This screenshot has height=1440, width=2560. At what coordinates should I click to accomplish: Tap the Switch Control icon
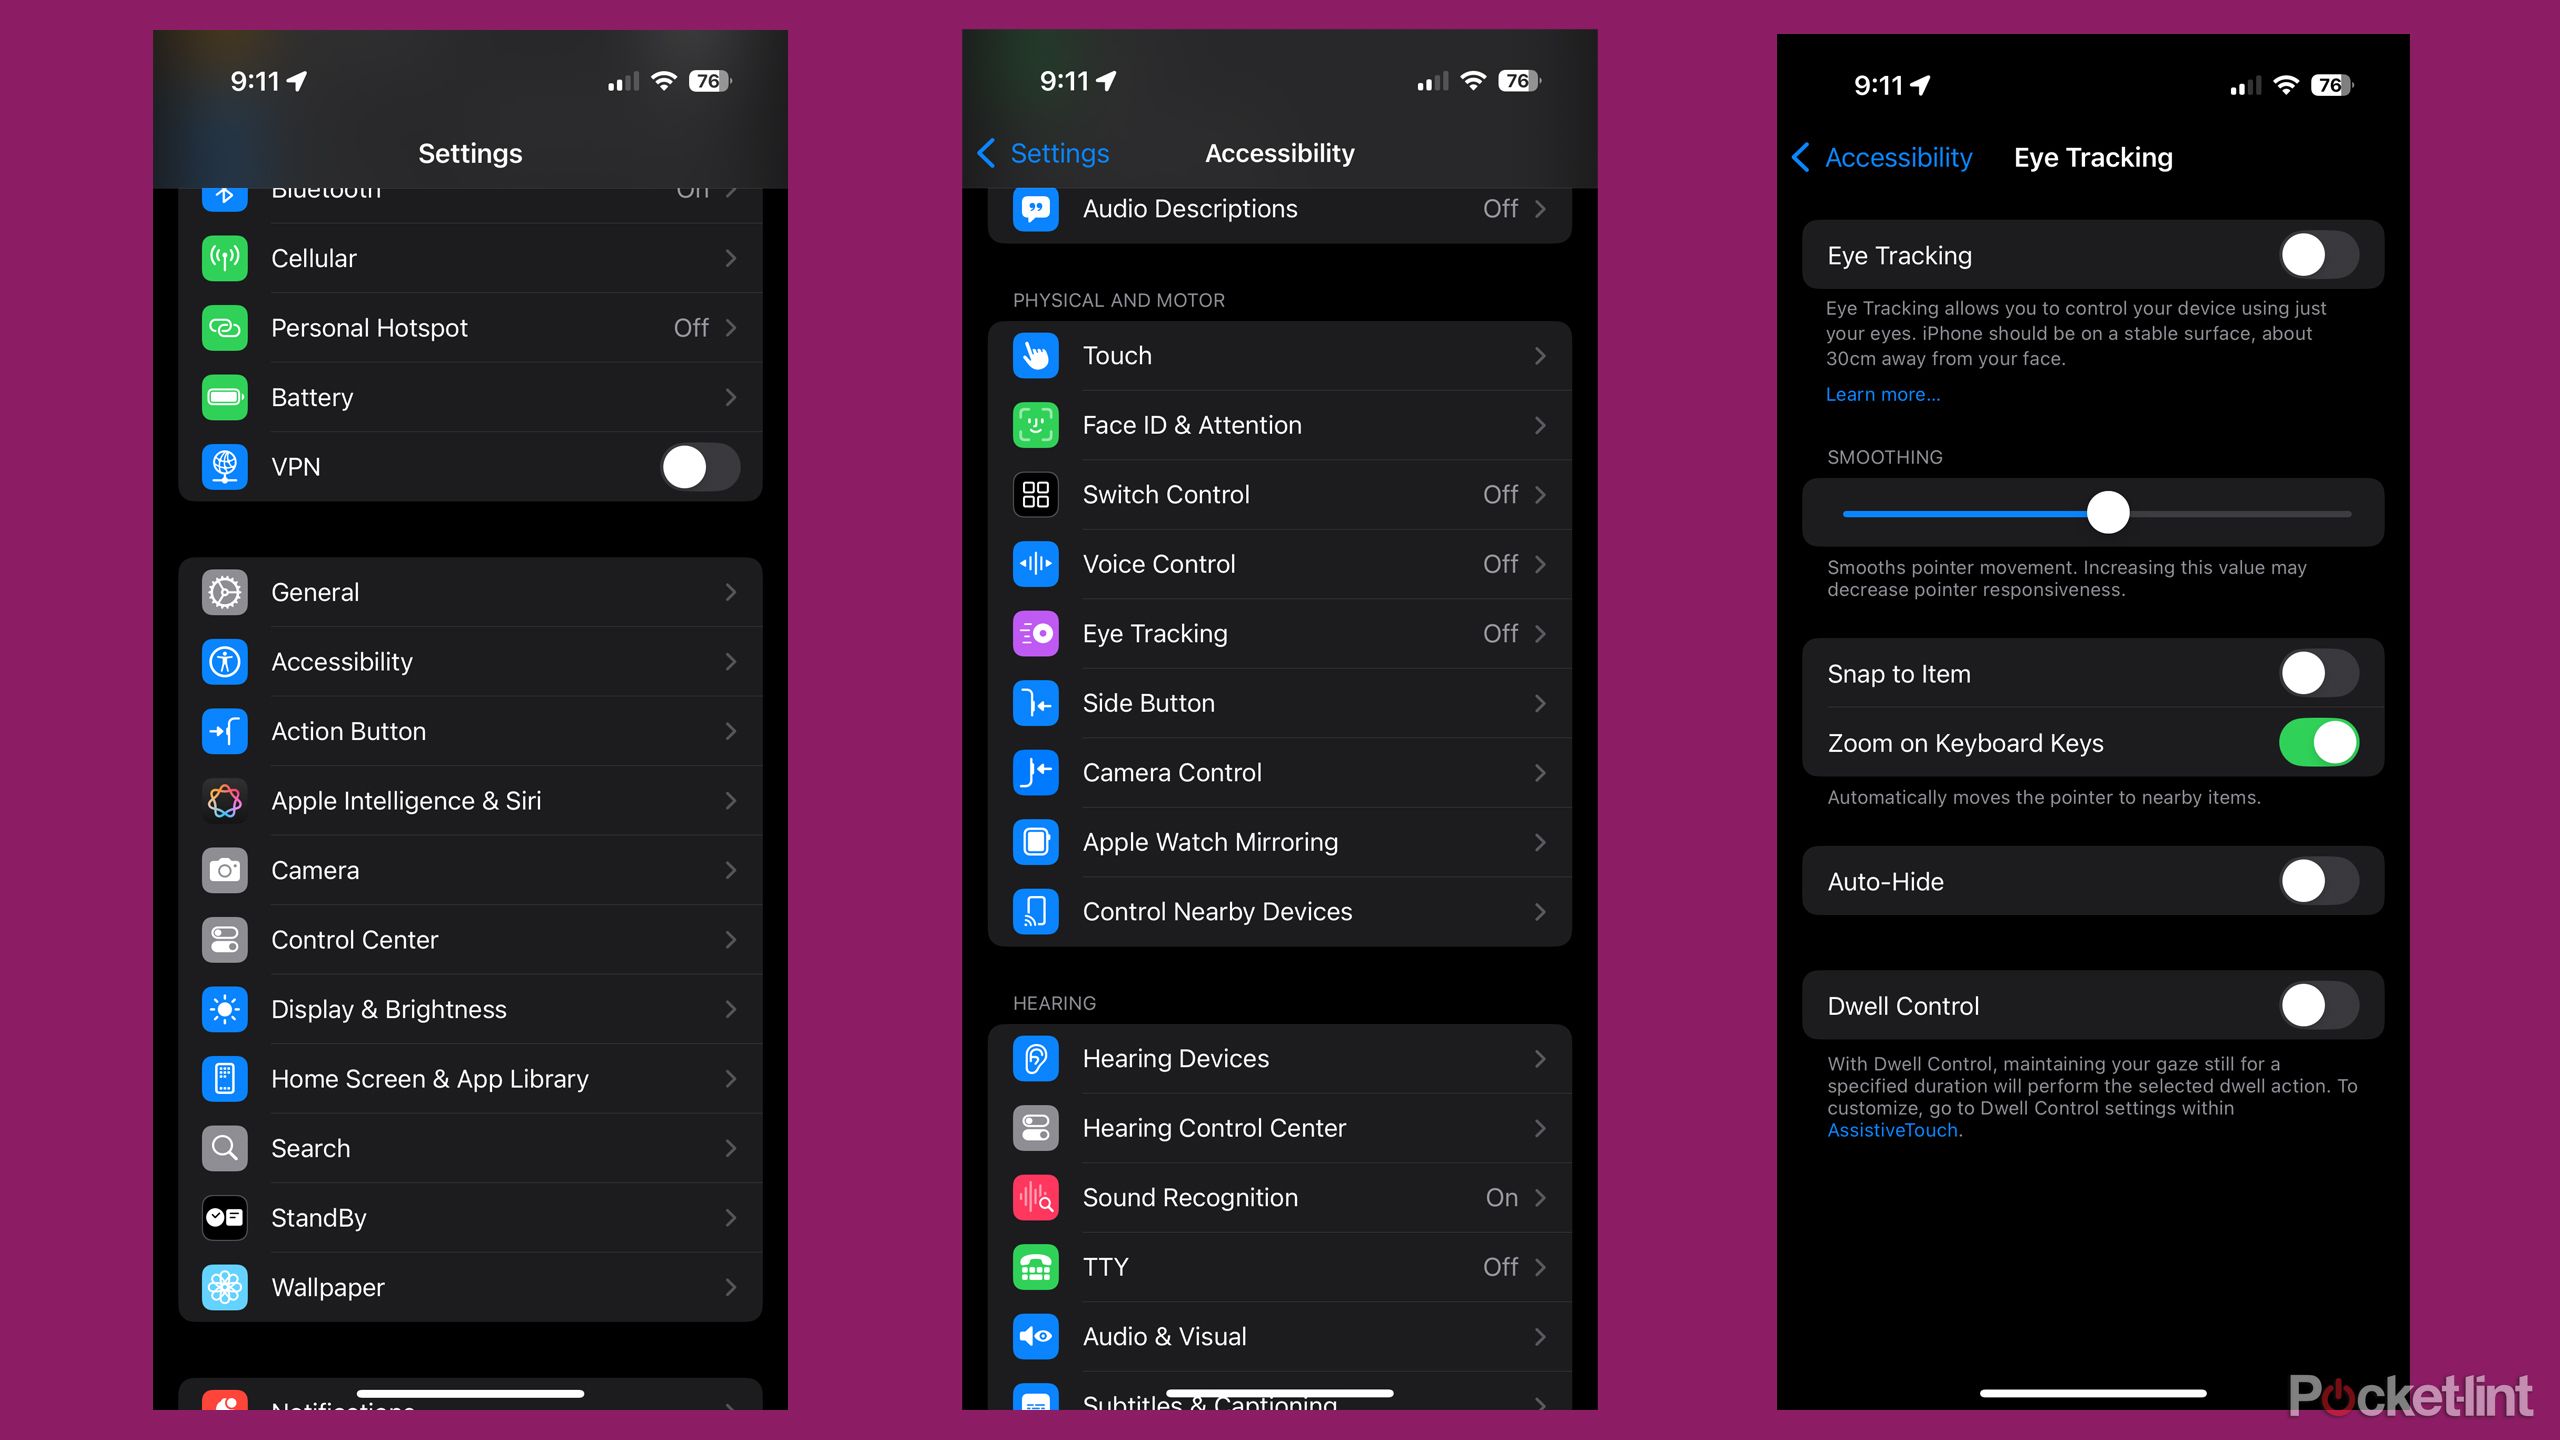click(1034, 494)
